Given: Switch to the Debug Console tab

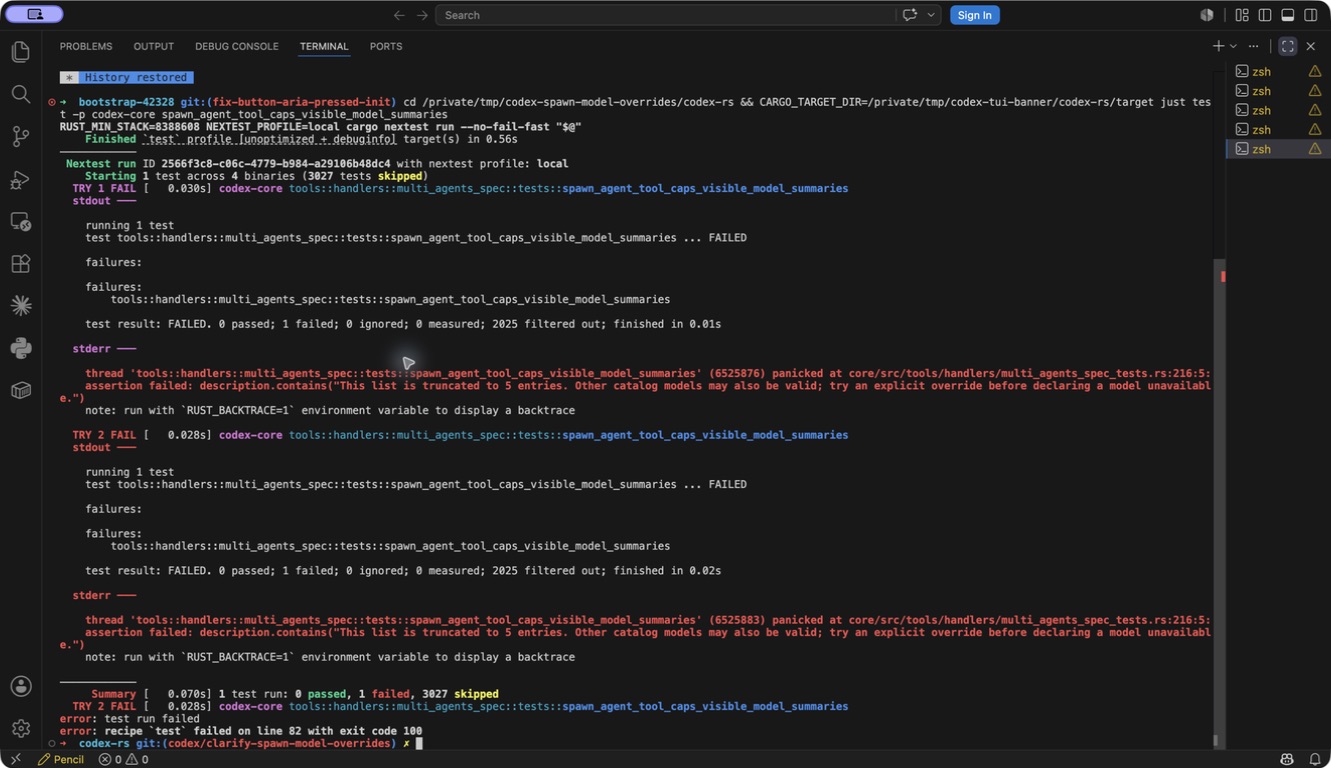Looking at the screenshot, I should (237, 46).
